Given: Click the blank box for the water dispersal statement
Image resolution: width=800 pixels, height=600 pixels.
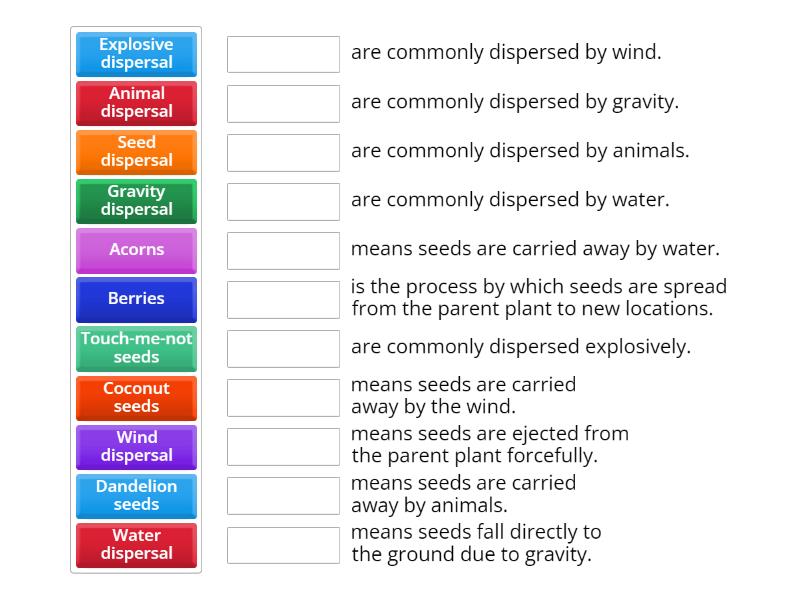Looking at the screenshot, I should pos(283,200).
